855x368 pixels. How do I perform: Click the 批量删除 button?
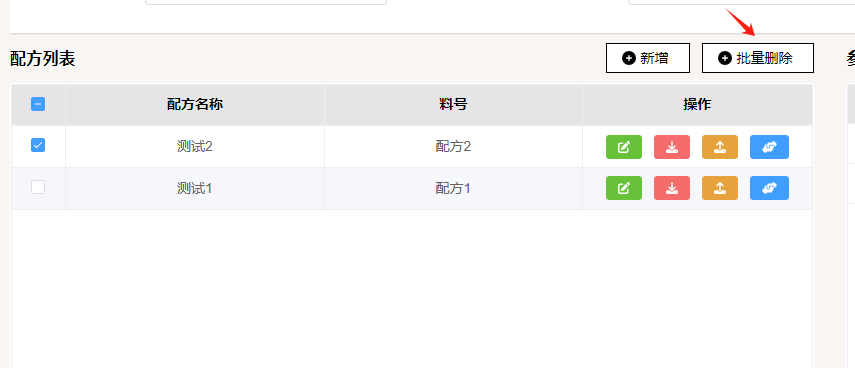pos(757,58)
